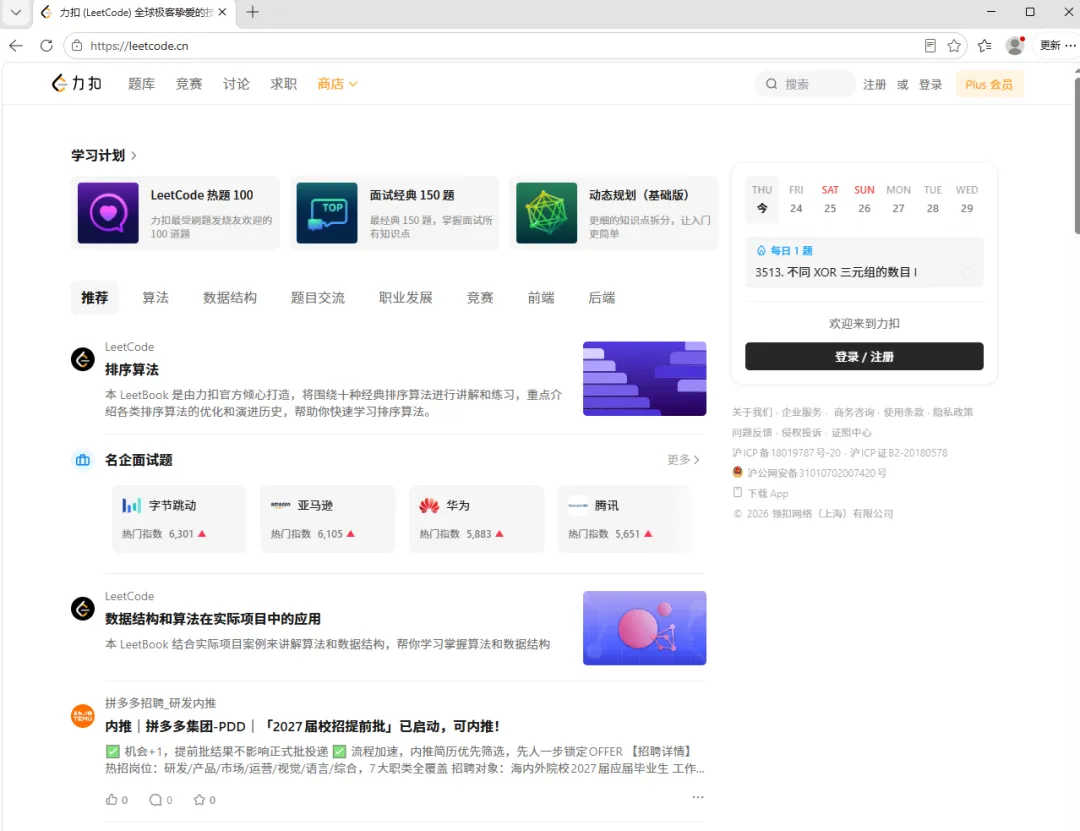The image size is (1080, 831).
Task: Select SUN 26 in the calendar
Action: tap(864, 199)
